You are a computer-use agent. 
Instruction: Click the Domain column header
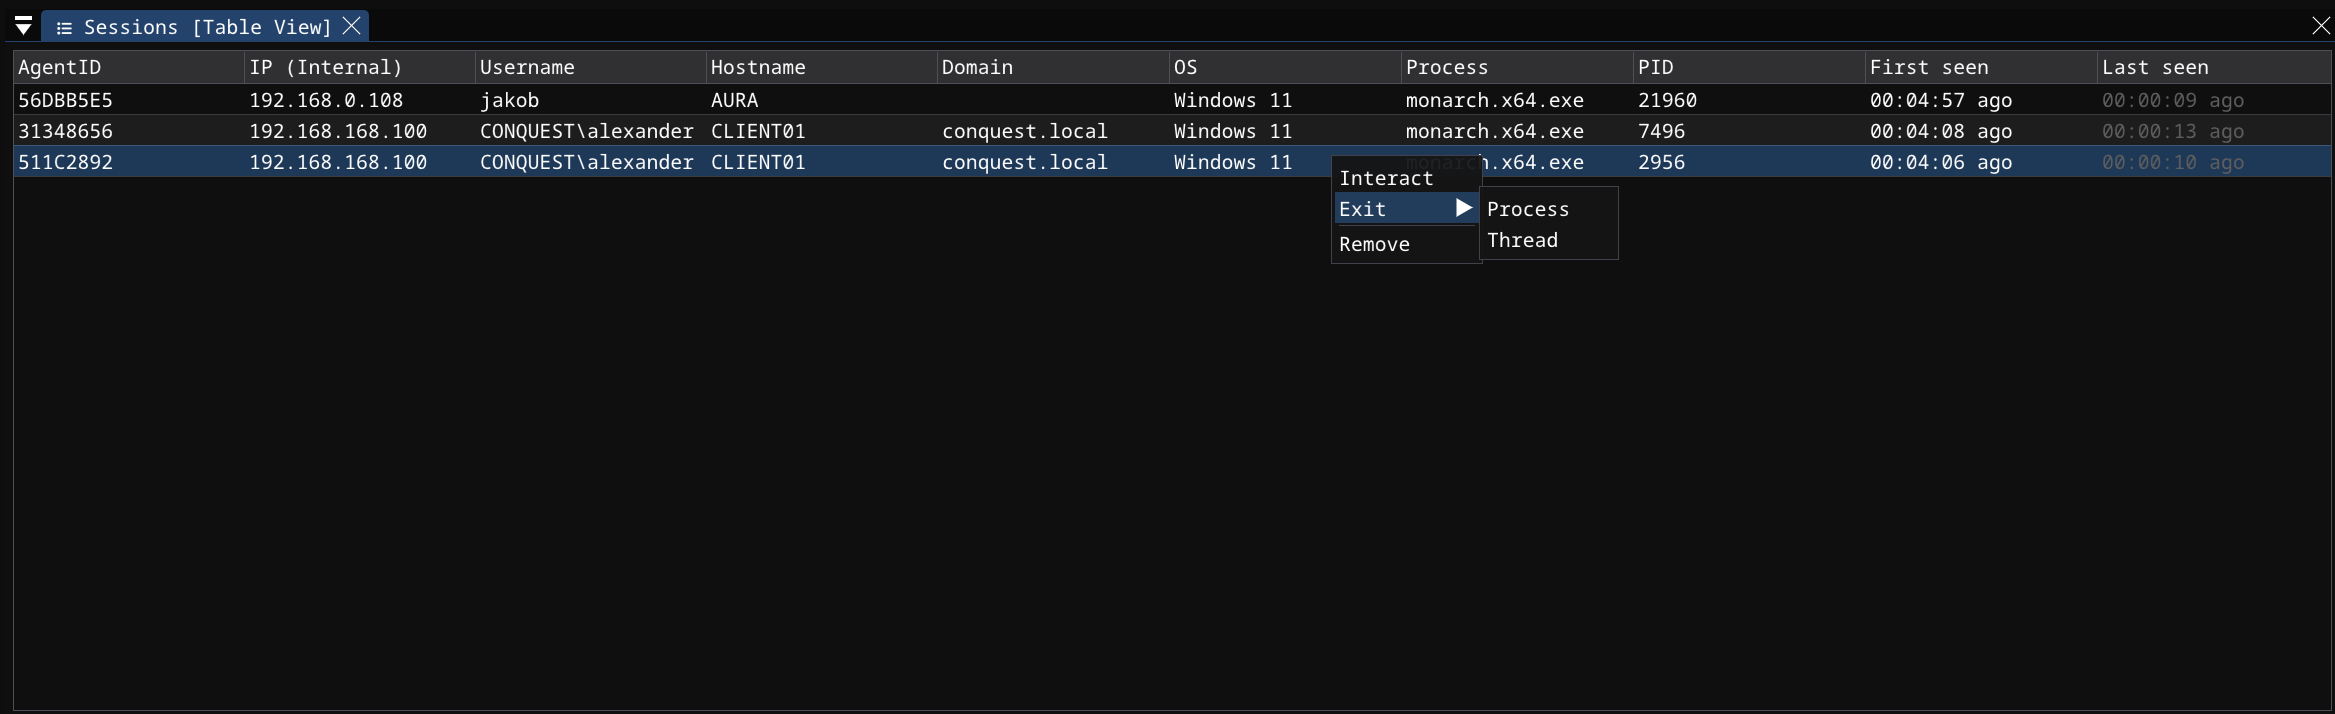[977, 67]
